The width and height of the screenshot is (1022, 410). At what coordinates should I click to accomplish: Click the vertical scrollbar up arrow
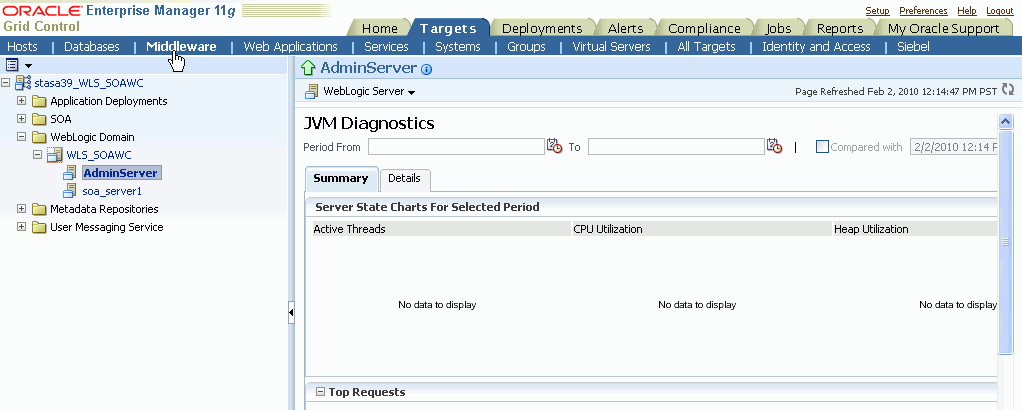click(x=1005, y=121)
